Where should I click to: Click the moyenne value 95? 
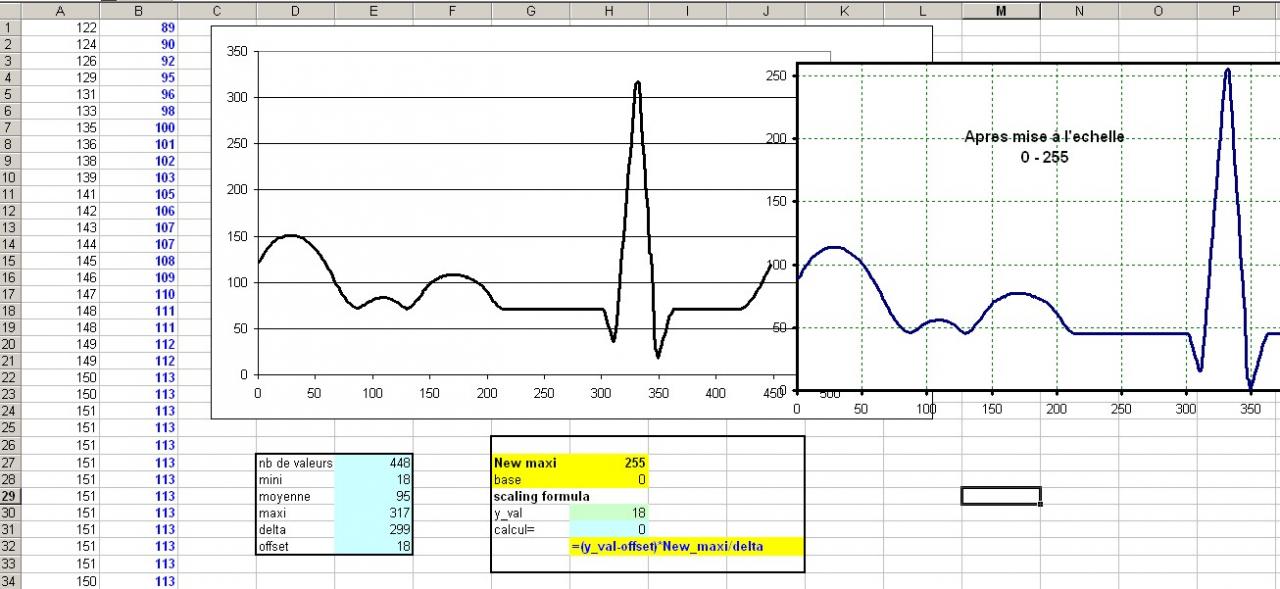point(373,496)
